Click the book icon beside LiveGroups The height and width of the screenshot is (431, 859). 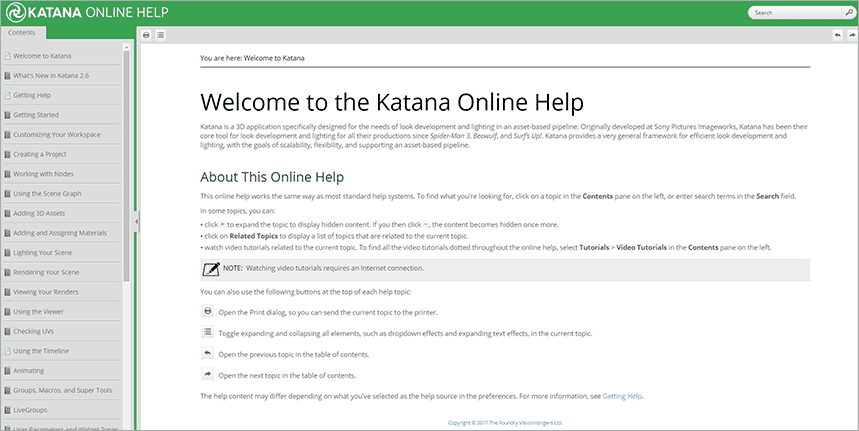[8, 411]
